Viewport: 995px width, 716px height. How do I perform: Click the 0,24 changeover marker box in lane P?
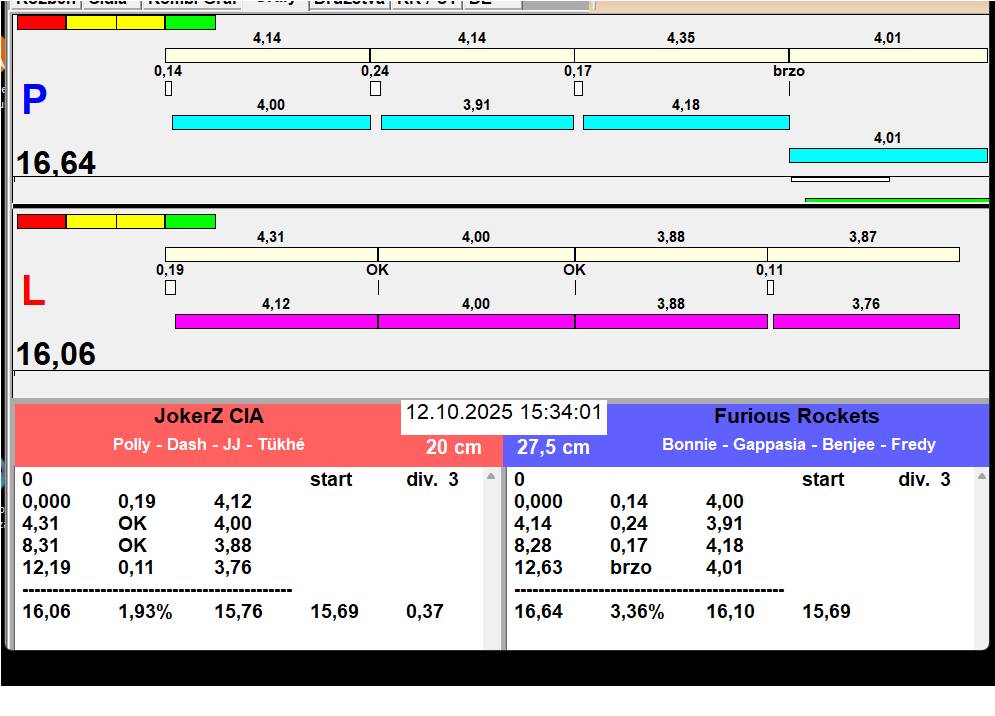[x=376, y=89]
